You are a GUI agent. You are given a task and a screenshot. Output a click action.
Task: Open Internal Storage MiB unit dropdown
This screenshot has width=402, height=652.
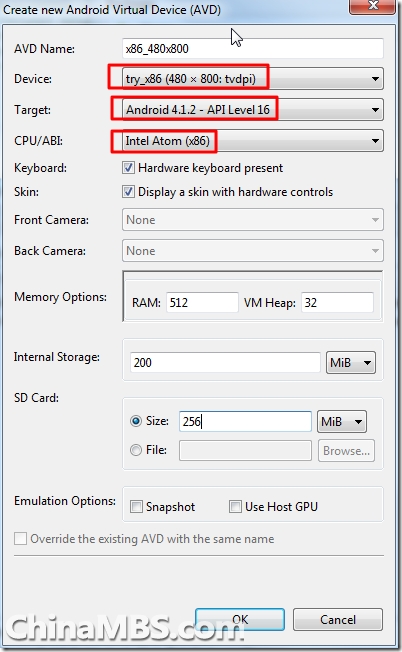pos(351,363)
